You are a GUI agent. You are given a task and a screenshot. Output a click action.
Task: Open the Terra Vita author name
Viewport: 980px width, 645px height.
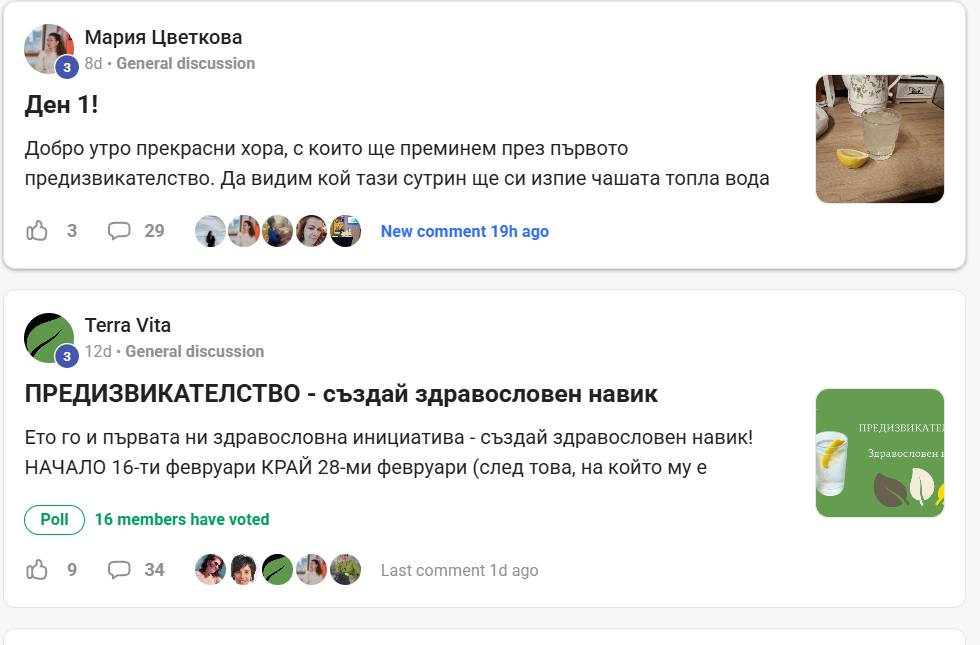127,325
